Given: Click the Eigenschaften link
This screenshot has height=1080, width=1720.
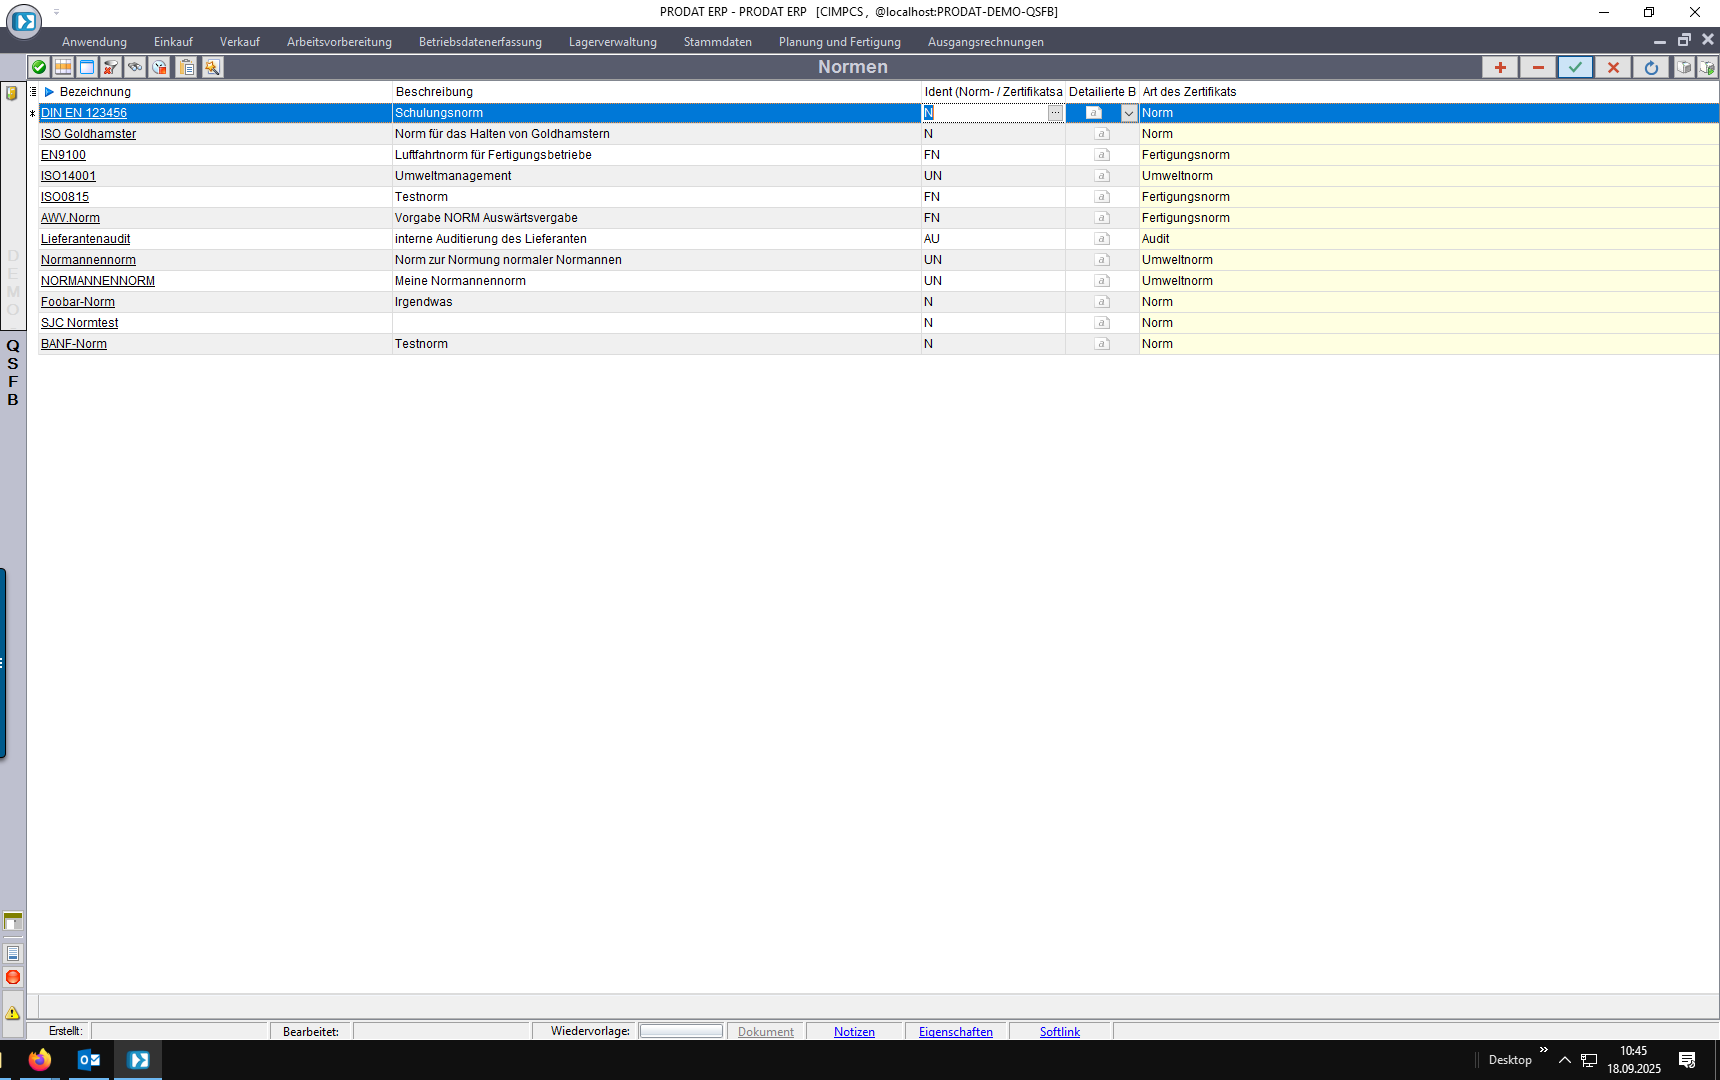Looking at the screenshot, I should (x=955, y=1032).
